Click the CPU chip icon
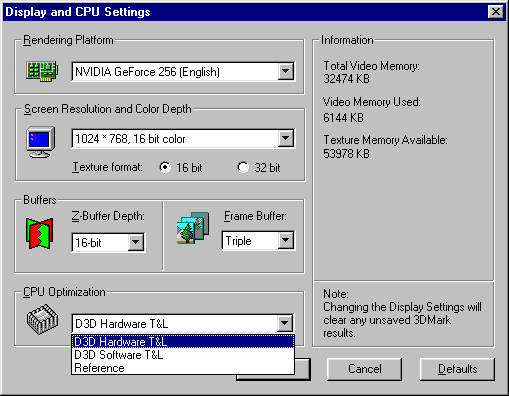The width and height of the screenshot is (509, 396). pos(42,319)
